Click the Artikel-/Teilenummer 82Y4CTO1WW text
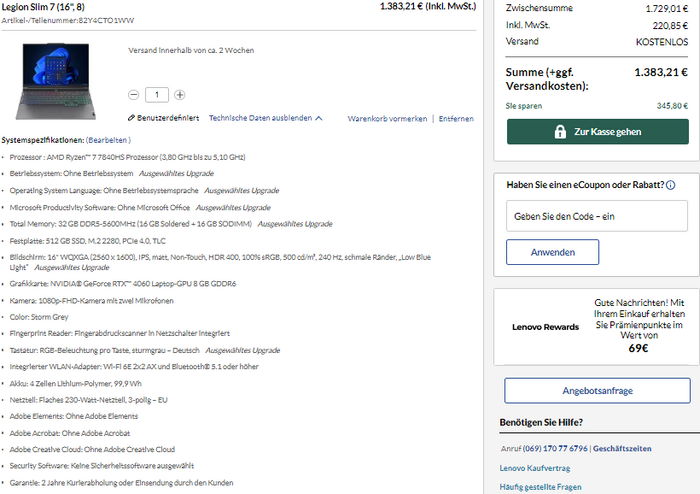The width and height of the screenshot is (700, 494). pyautogui.click(x=67, y=21)
